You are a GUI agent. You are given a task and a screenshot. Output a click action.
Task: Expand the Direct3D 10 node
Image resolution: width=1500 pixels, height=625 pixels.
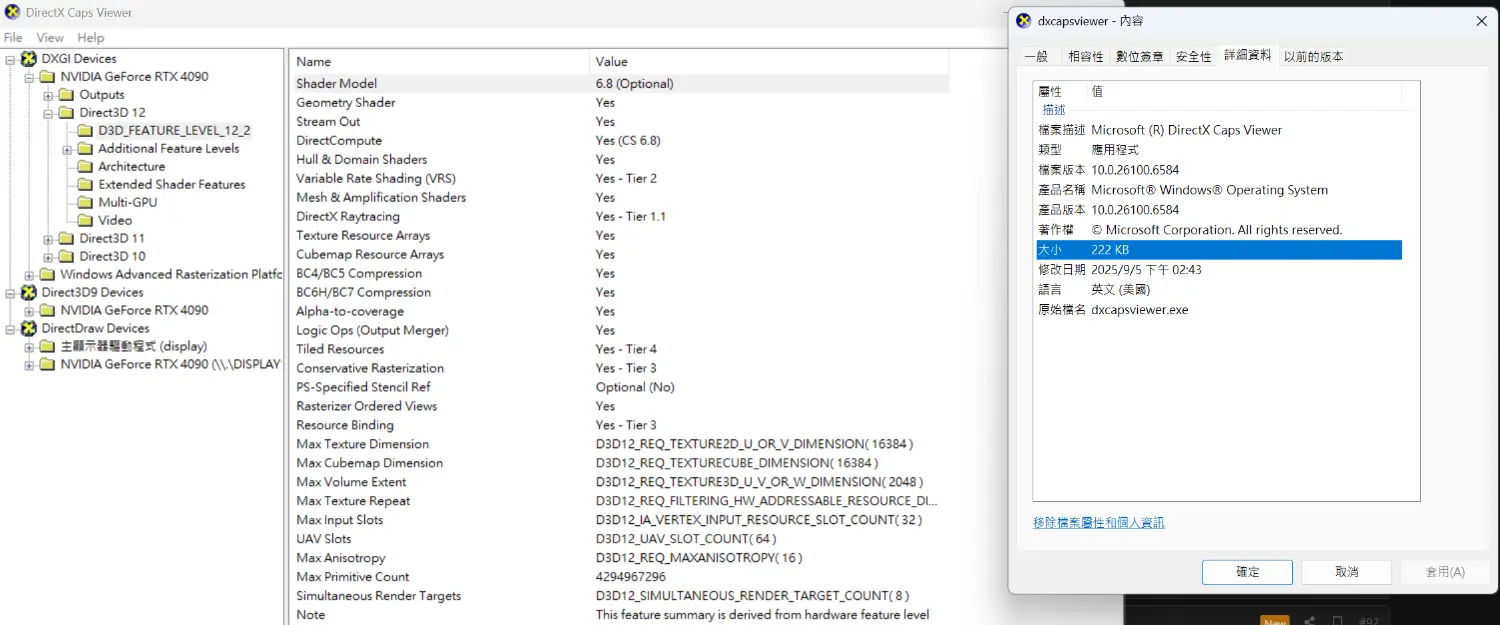(x=48, y=257)
